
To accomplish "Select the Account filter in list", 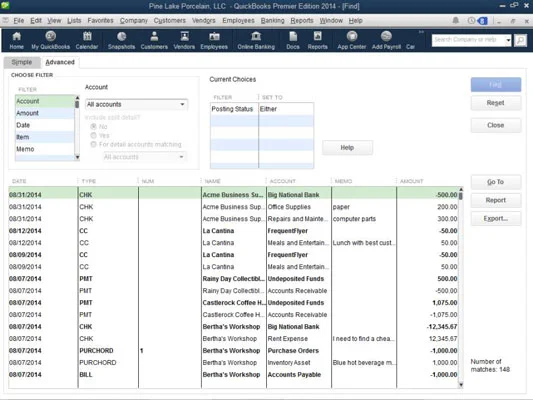I will coord(45,101).
